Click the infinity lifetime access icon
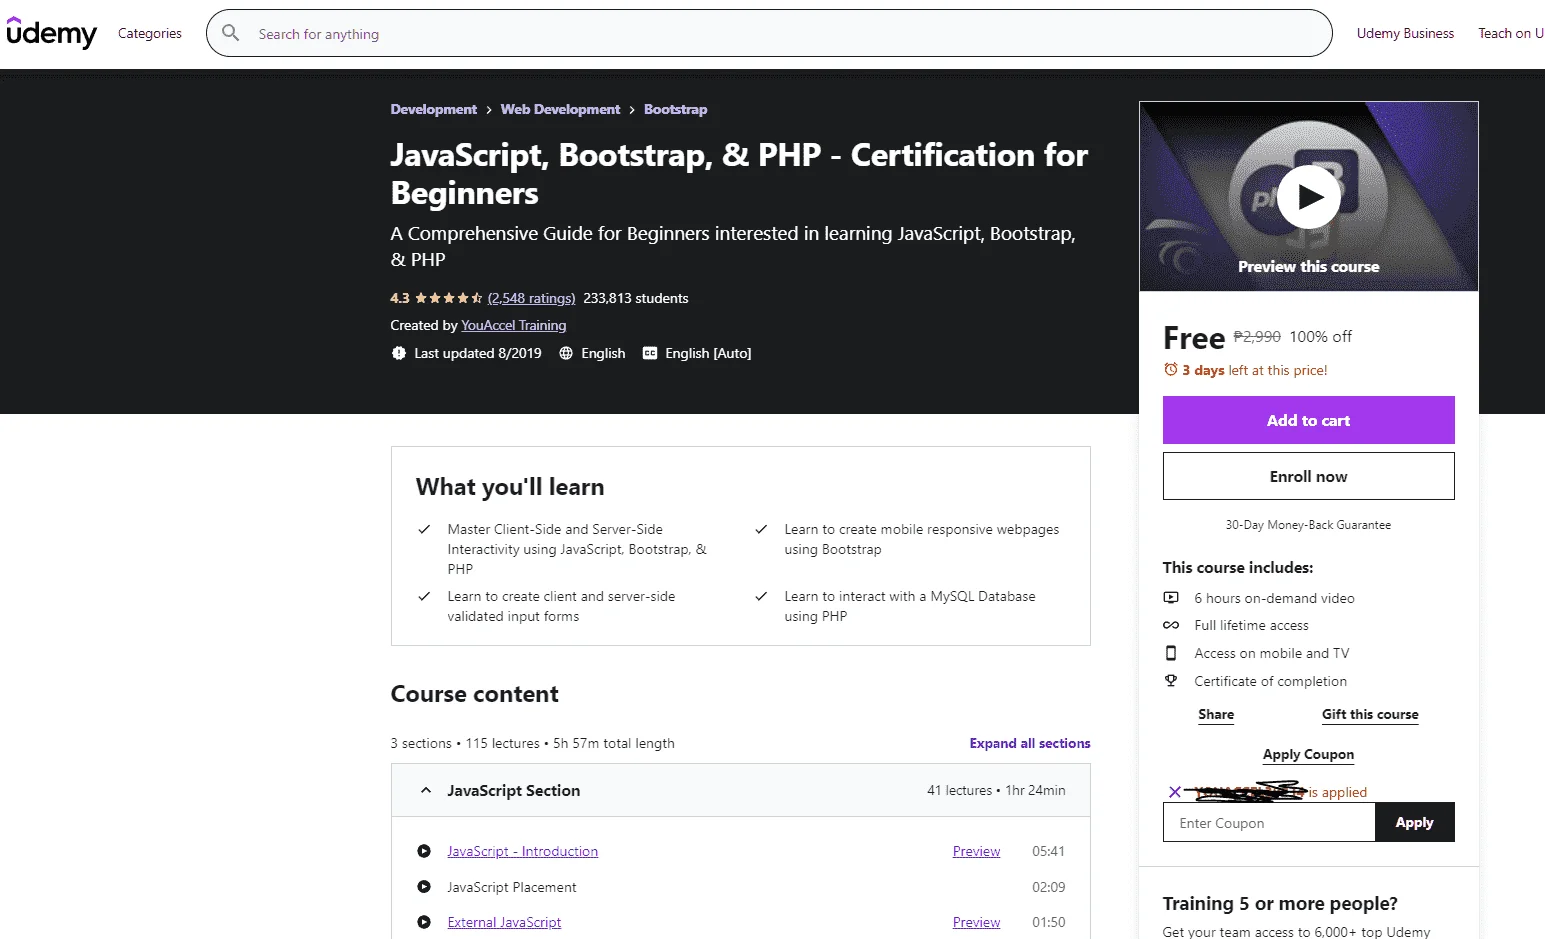The height and width of the screenshot is (939, 1545). tap(1171, 625)
